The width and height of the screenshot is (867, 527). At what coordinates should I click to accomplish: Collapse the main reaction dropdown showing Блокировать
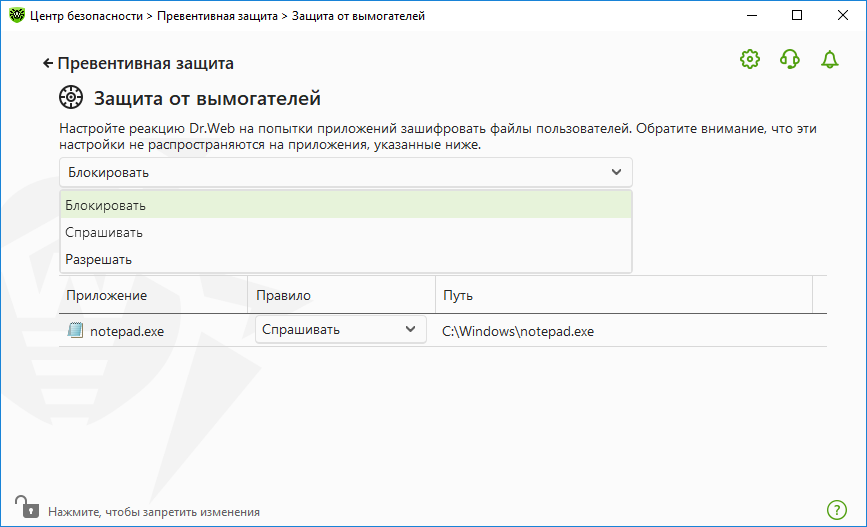coord(346,173)
